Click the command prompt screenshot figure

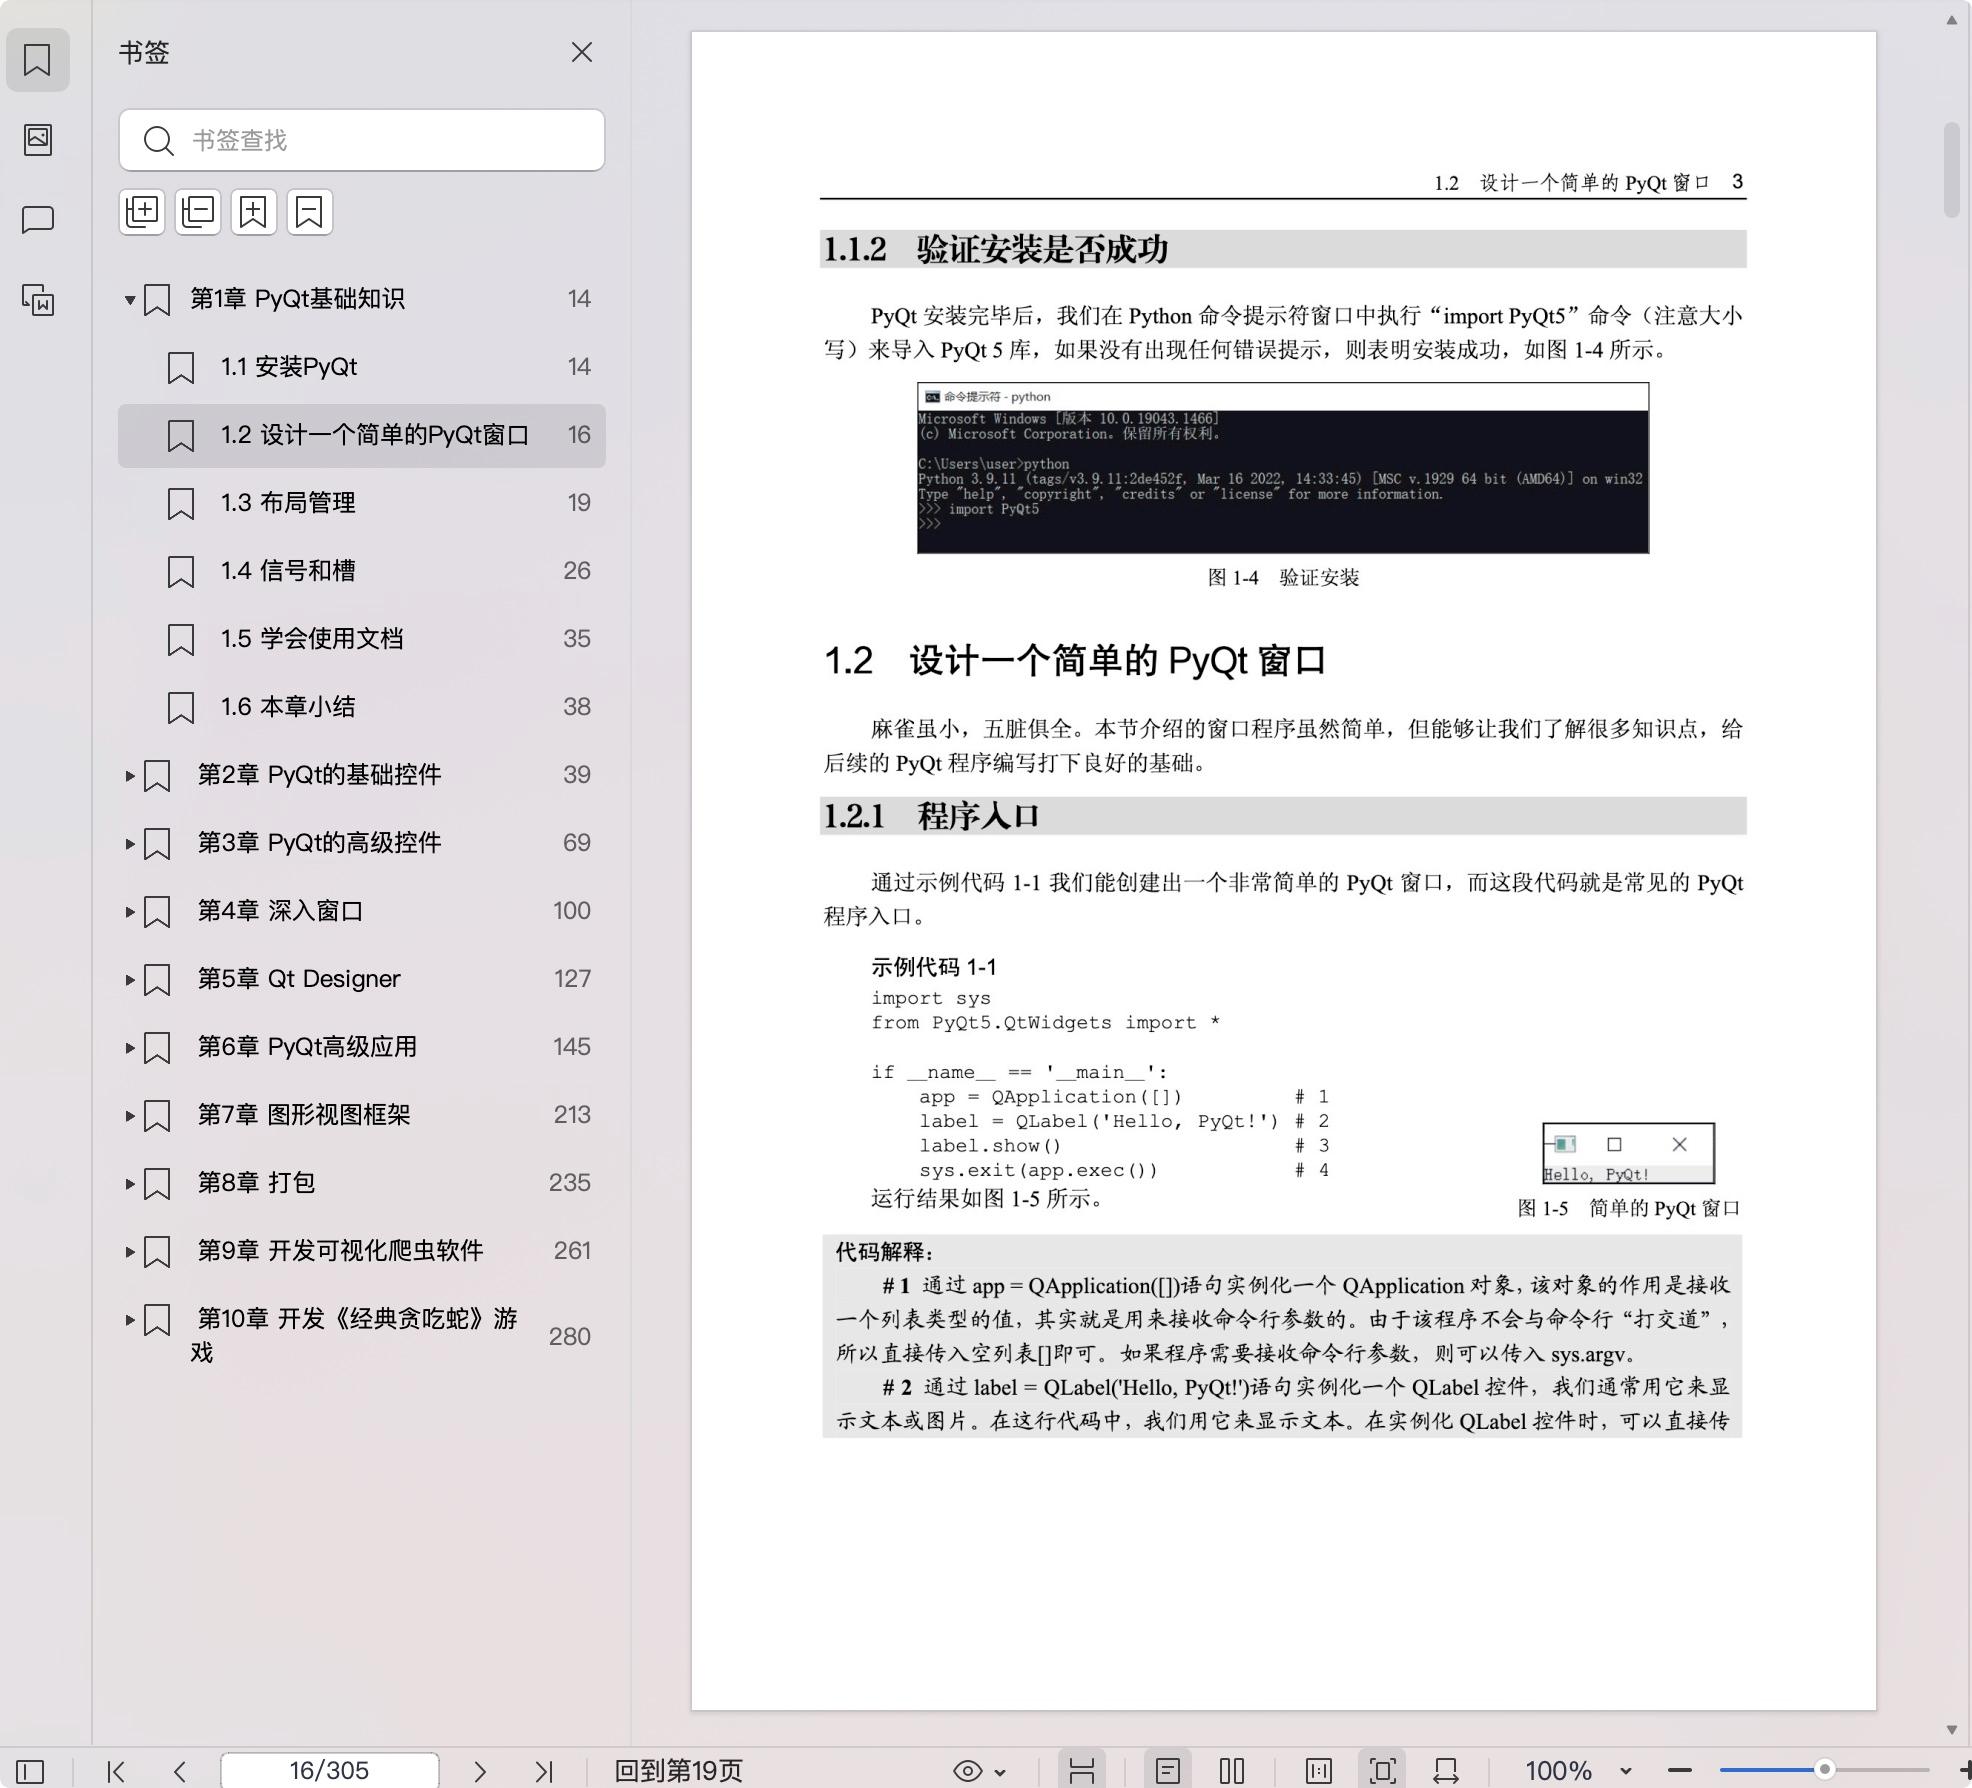coord(1283,468)
